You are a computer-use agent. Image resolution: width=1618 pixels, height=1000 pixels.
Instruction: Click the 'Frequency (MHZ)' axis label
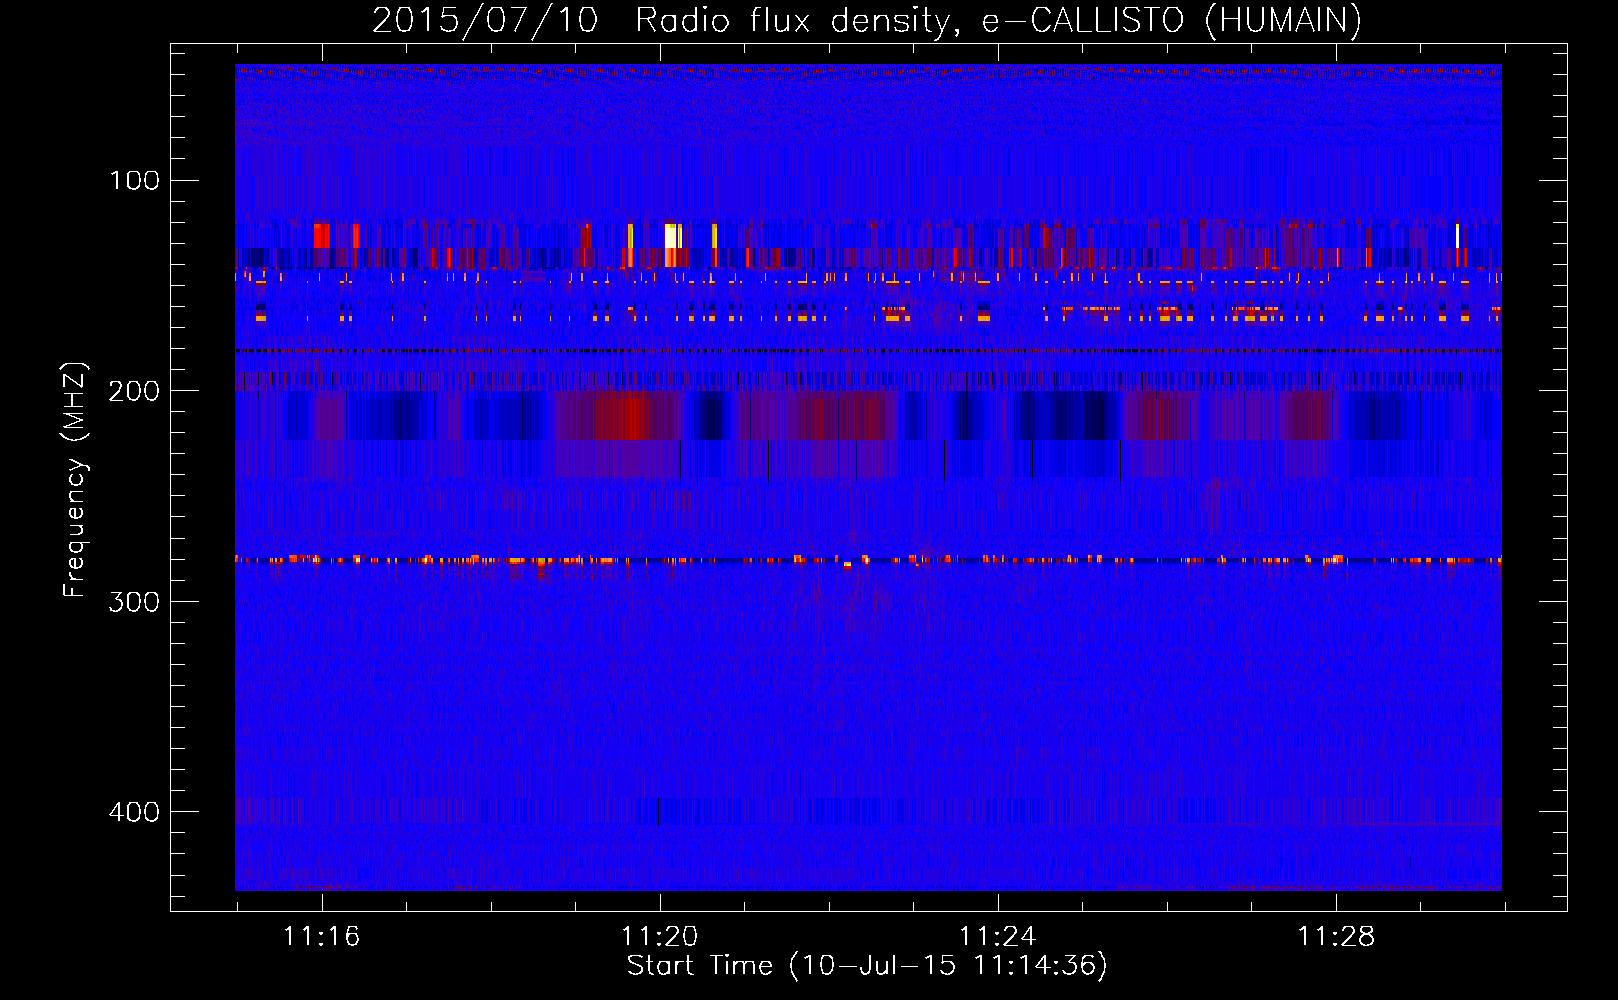(75, 479)
